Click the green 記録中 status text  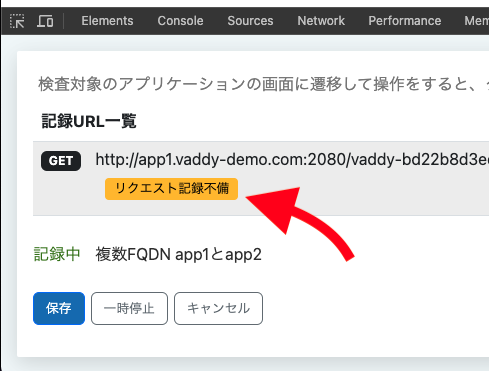pyautogui.click(x=57, y=254)
